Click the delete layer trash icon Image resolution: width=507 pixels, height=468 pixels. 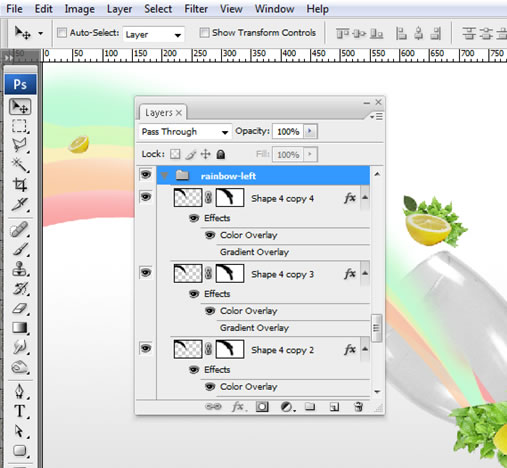[x=358, y=407]
